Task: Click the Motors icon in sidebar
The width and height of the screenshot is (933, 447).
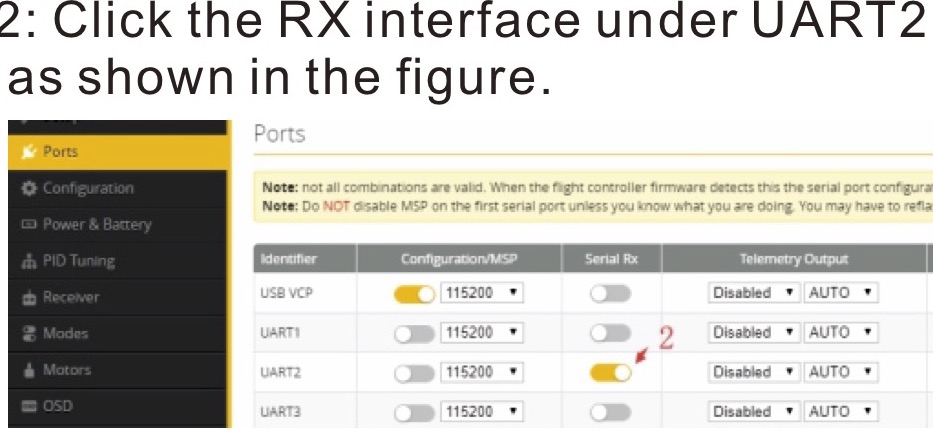Action: pyautogui.click(x=29, y=370)
